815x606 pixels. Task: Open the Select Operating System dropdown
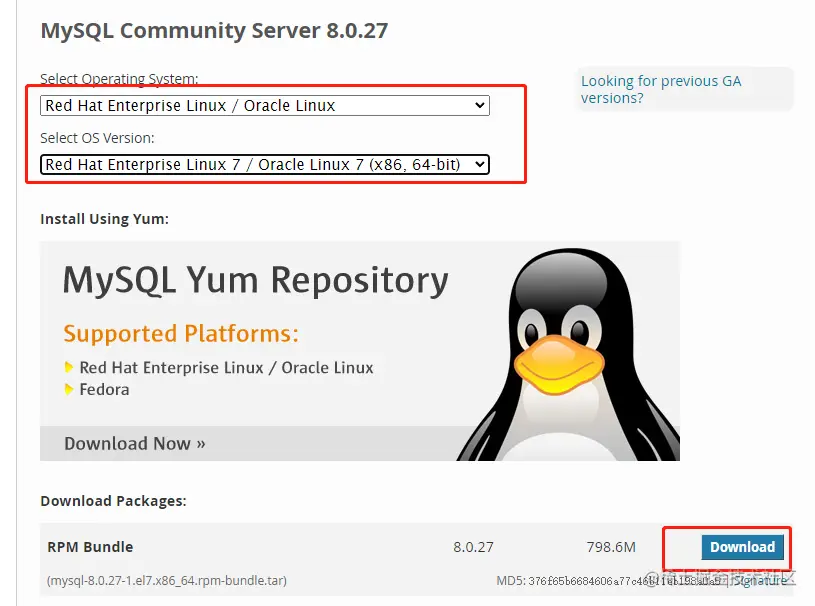coord(263,105)
